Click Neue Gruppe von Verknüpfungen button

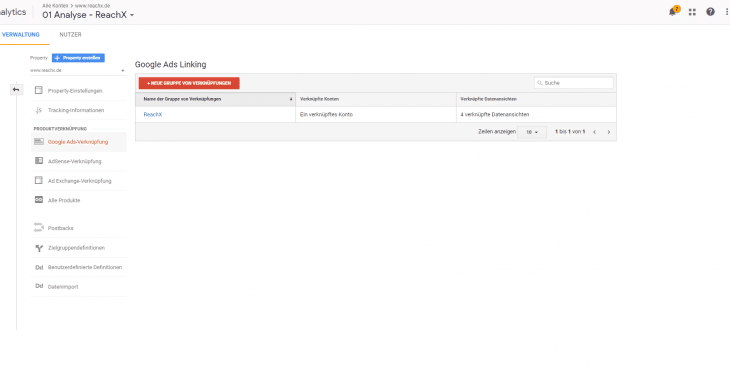tap(189, 83)
